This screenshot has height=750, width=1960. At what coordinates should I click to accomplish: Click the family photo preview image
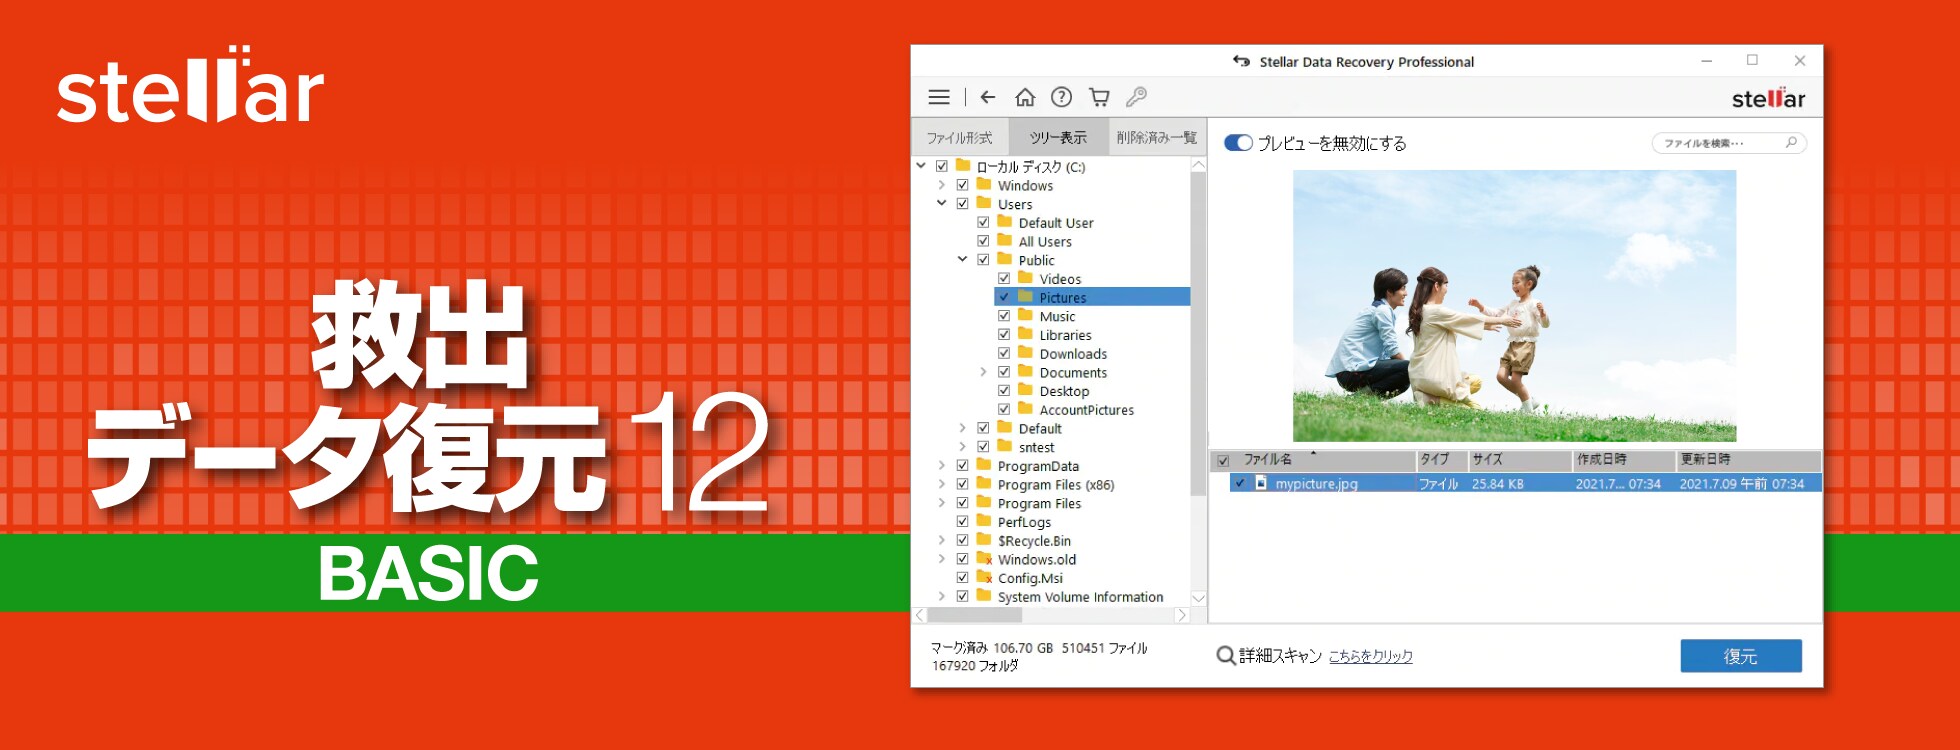(x=1514, y=306)
